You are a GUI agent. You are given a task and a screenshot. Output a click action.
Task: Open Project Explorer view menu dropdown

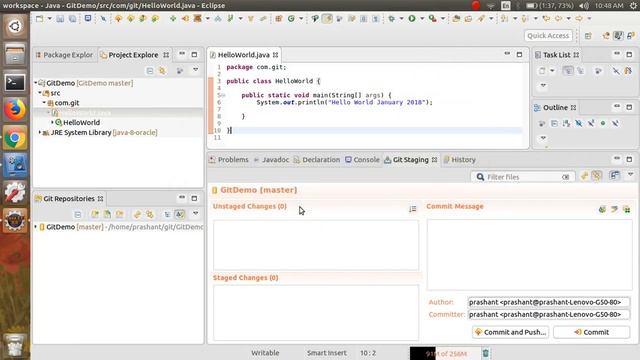click(x=196, y=70)
